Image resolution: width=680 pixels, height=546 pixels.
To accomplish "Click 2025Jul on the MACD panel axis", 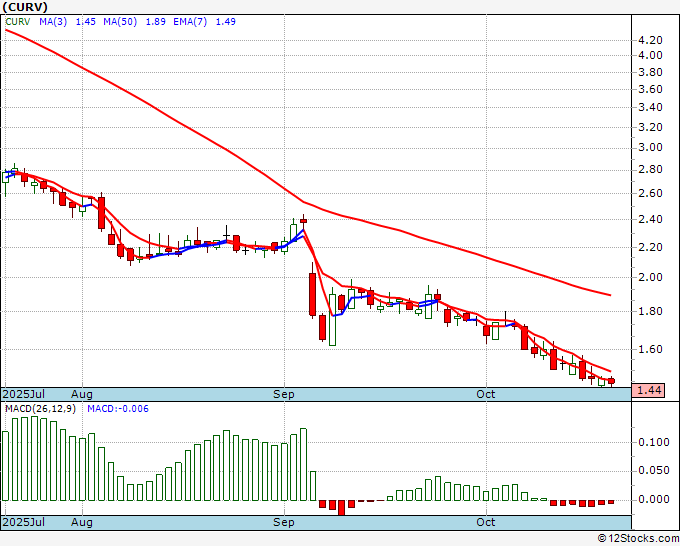I will (x=24, y=522).
